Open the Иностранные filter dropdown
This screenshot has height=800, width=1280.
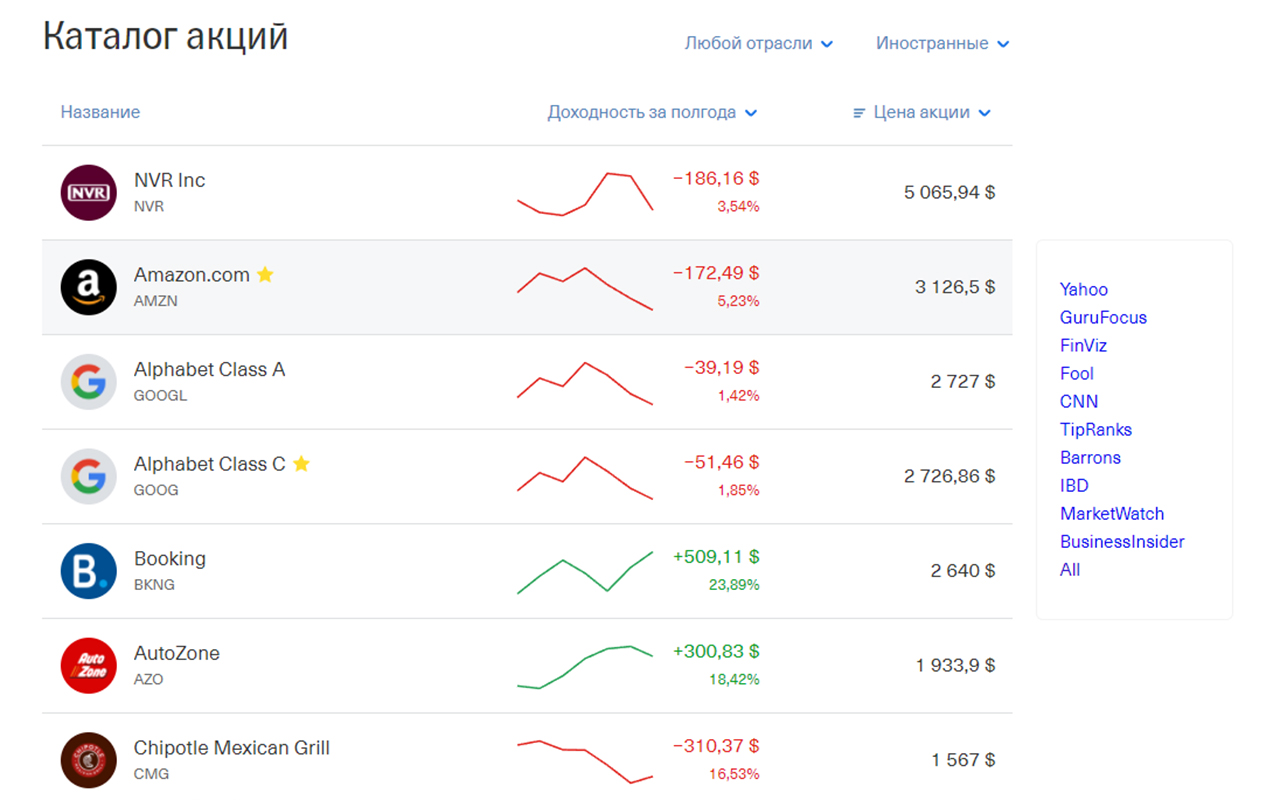coord(943,43)
